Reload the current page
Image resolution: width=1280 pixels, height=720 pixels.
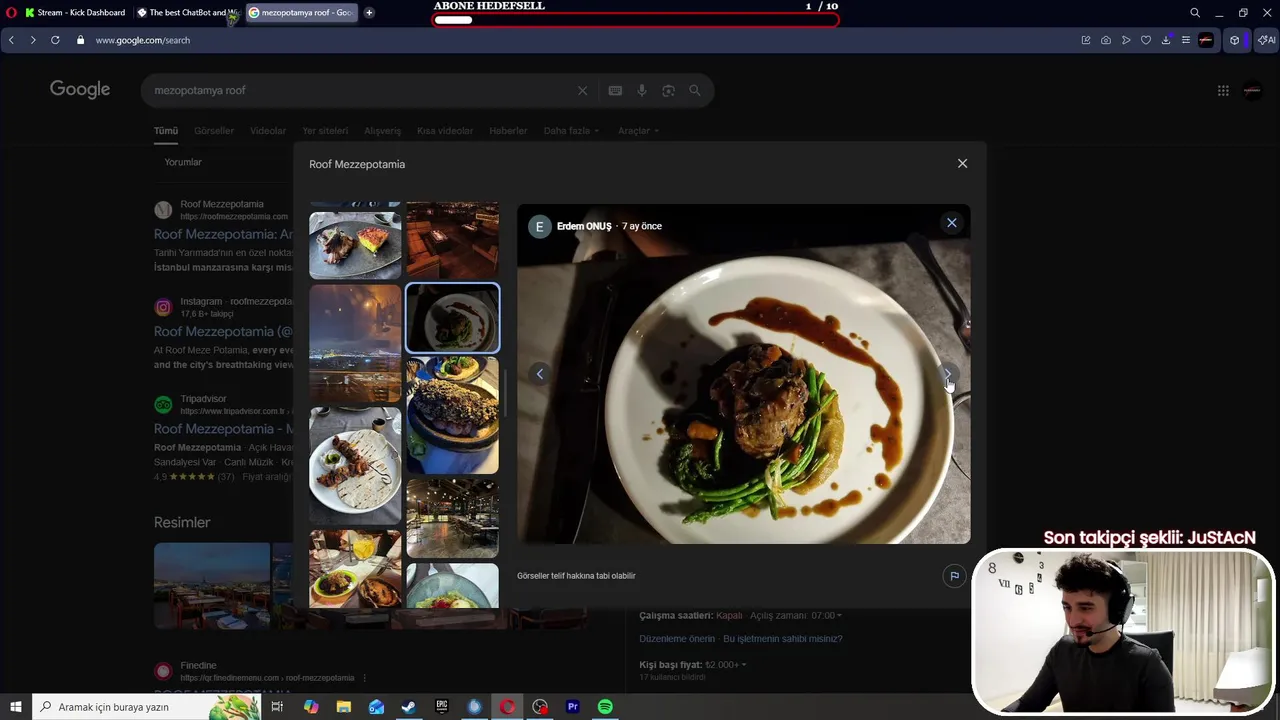[54, 40]
